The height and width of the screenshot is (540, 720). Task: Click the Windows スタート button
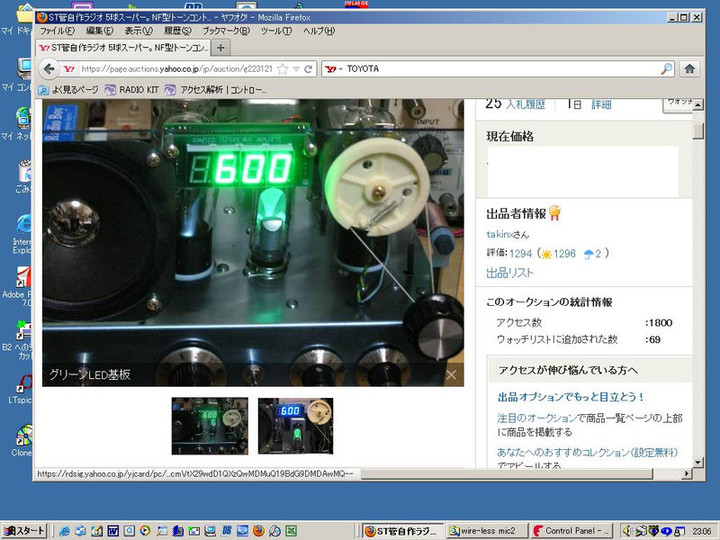click(24, 530)
